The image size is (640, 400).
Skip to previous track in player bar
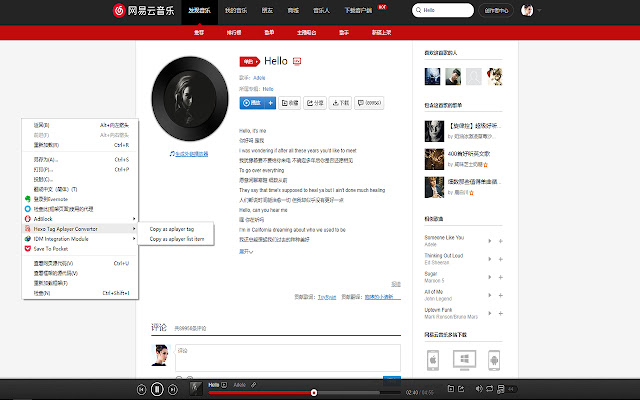tap(141, 389)
